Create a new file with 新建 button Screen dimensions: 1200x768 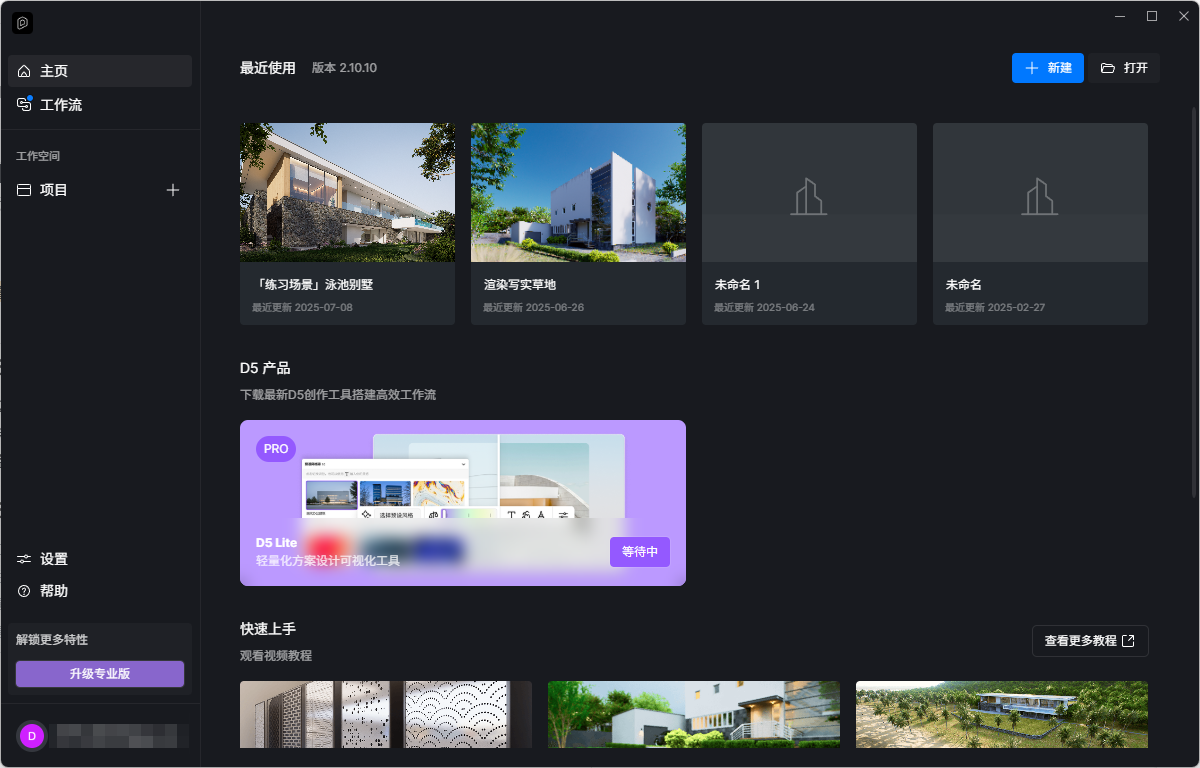[x=1048, y=68]
